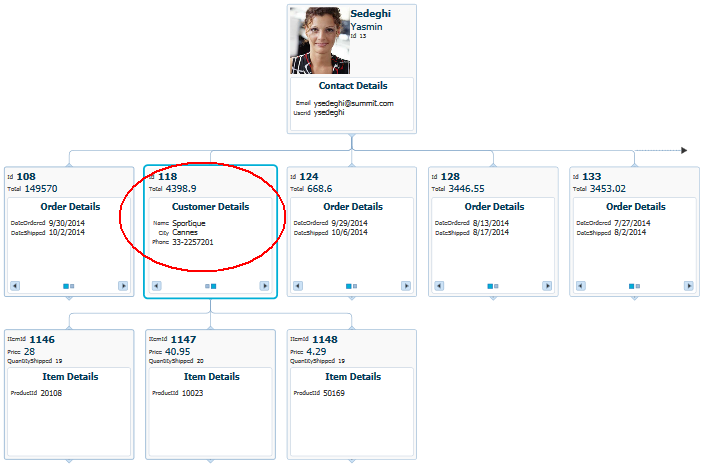The height and width of the screenshot is (470, 703).
Task: Select second page dot on order 133 card
Action: (x=638, y=286)
